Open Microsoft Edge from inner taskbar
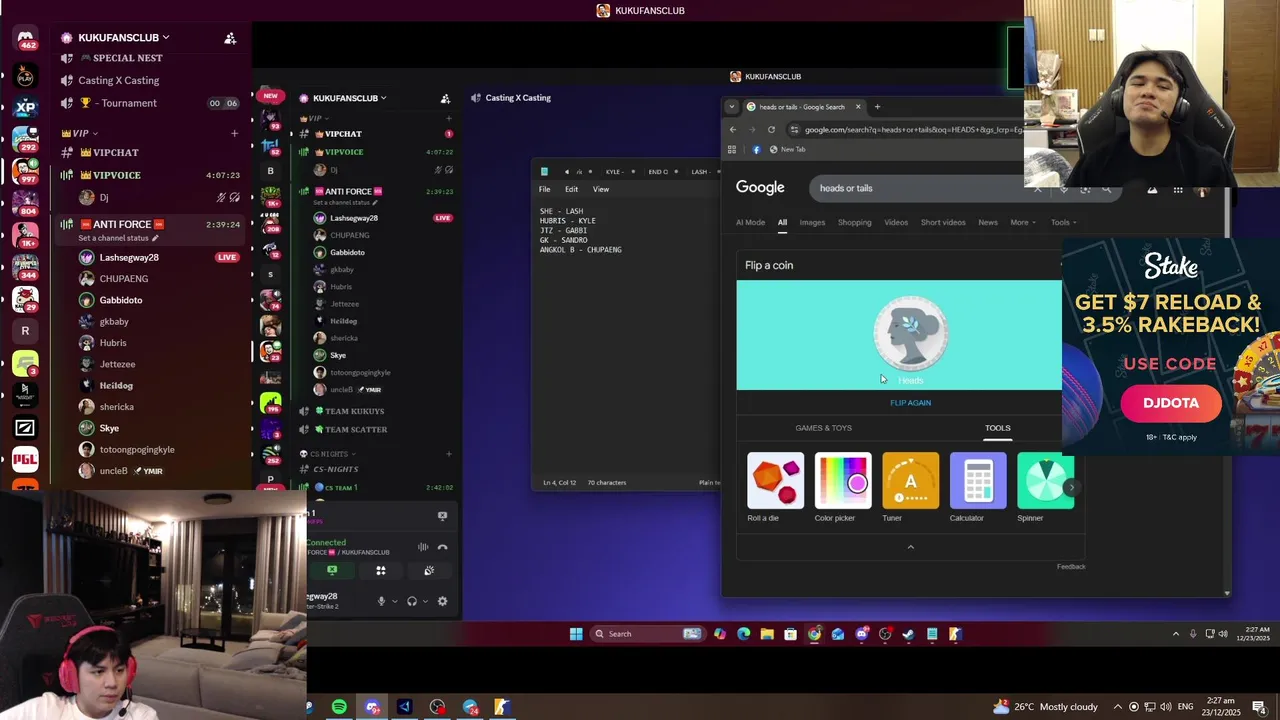Image resolution: width=1280 pixels, height=720 pixels. pyautogui.click(x=743, y=633)
